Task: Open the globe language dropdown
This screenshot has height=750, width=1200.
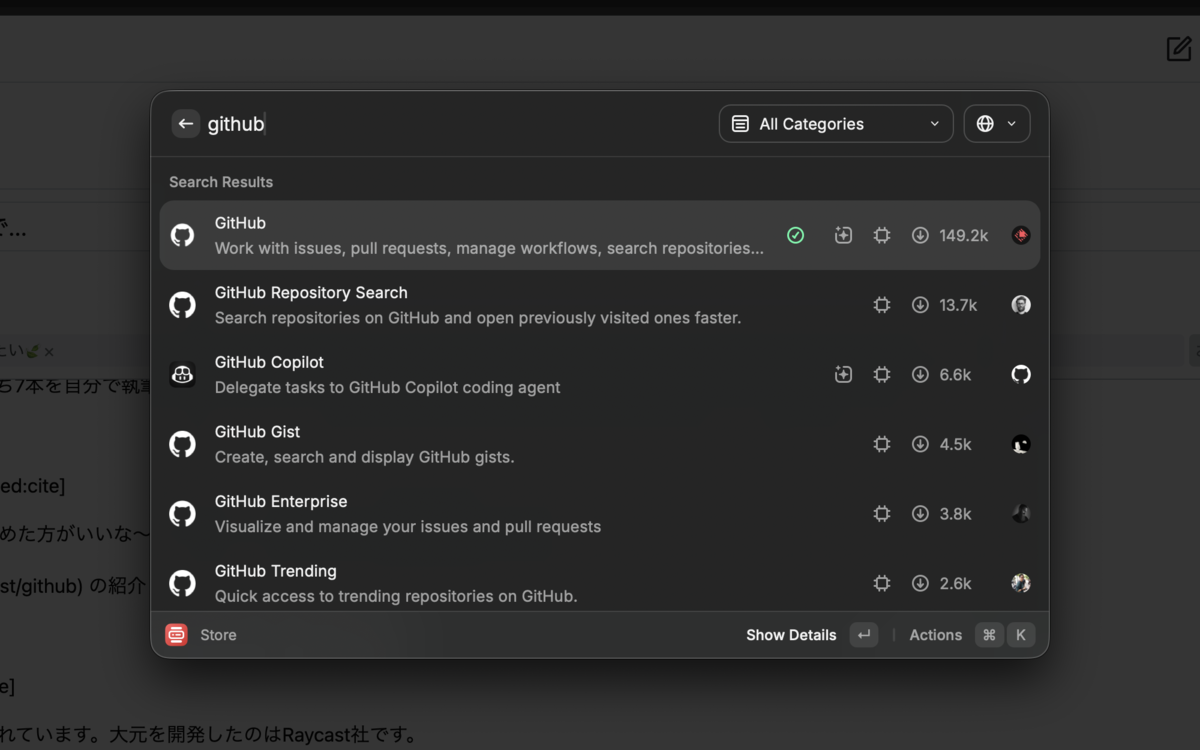Action: (997, 124)
